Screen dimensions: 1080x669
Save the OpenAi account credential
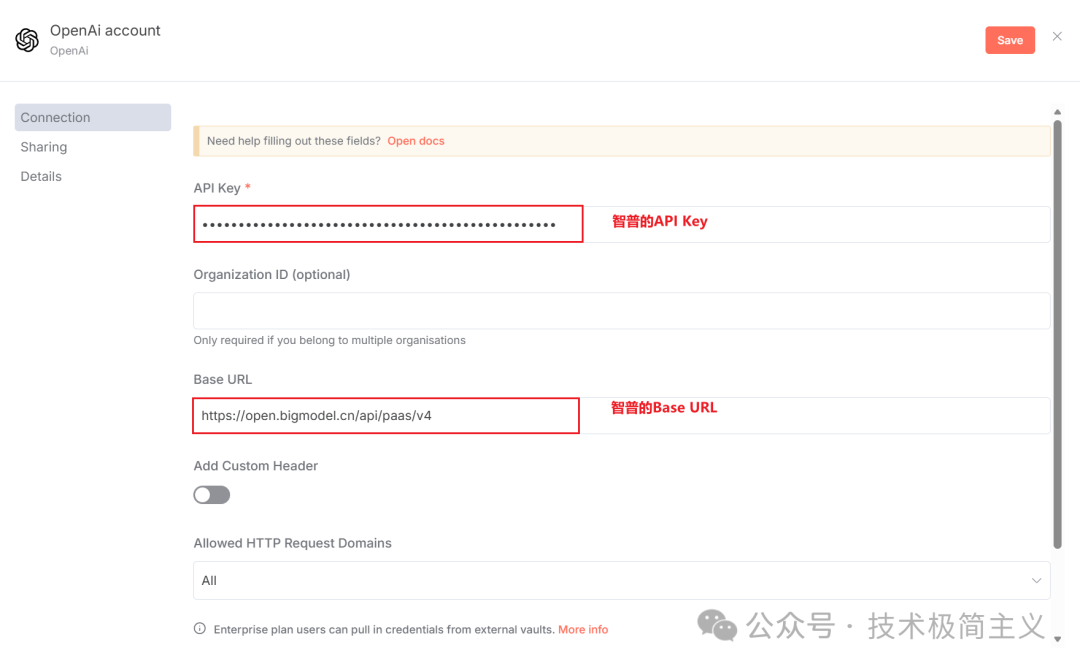coord(1010,40)
